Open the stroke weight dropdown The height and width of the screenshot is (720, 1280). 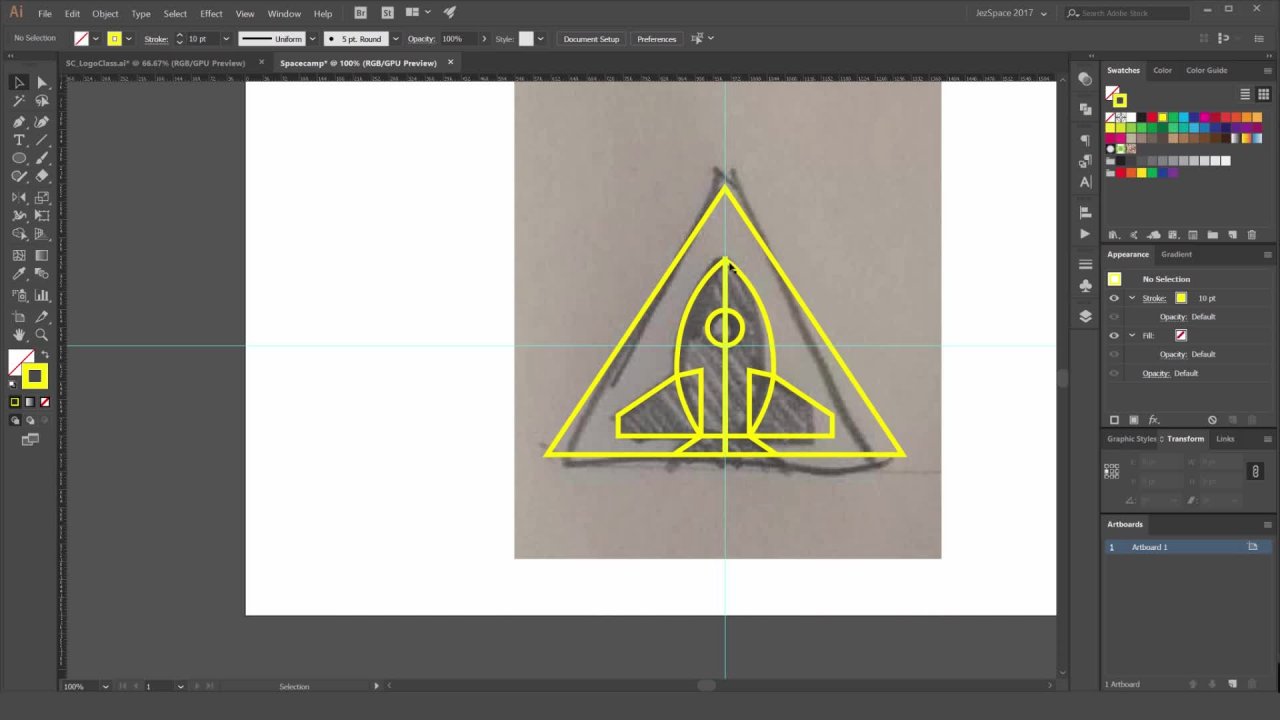[226, 39]
